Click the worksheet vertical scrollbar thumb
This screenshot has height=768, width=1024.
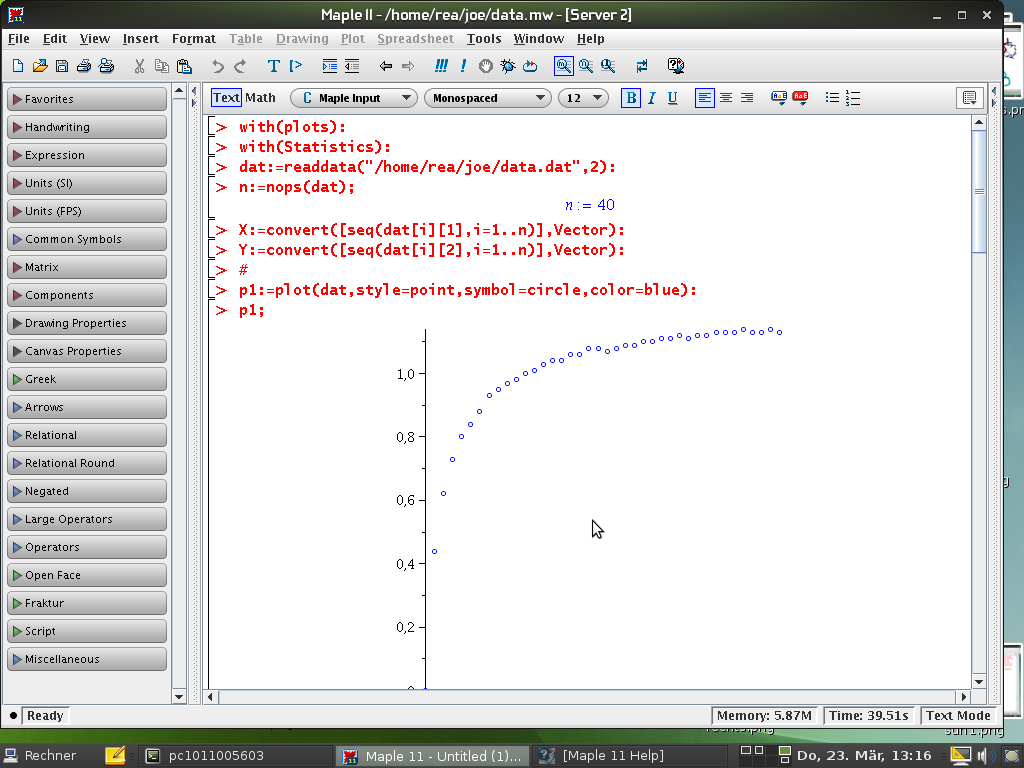click(x=978, y=191)
